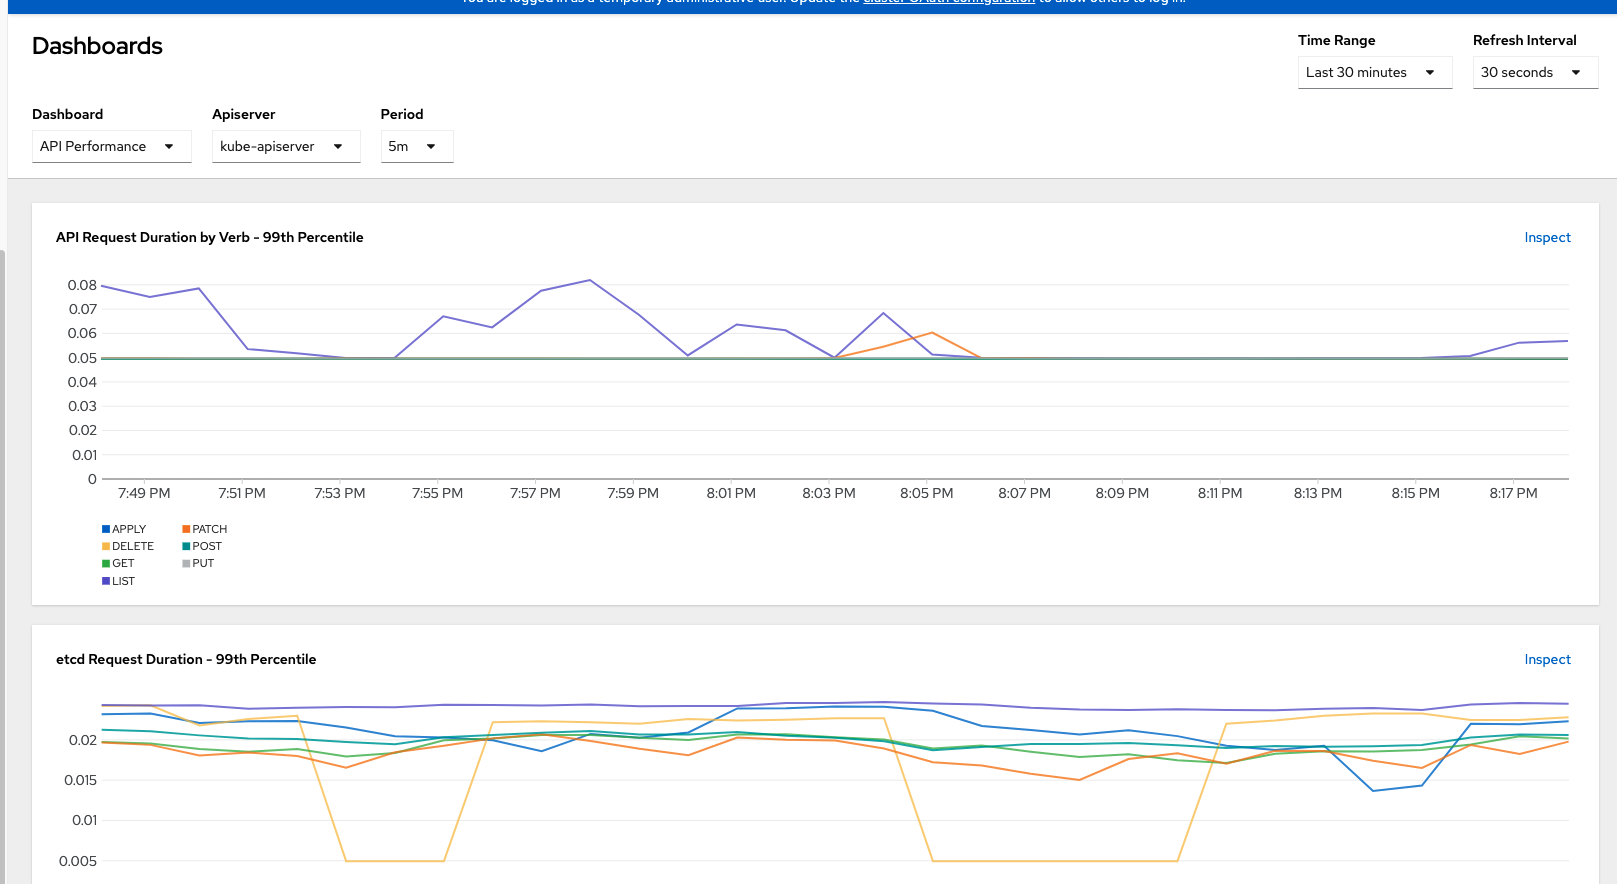
Task: Open the Last 30 minutes time range dropdown
Action: point(1373,72)
